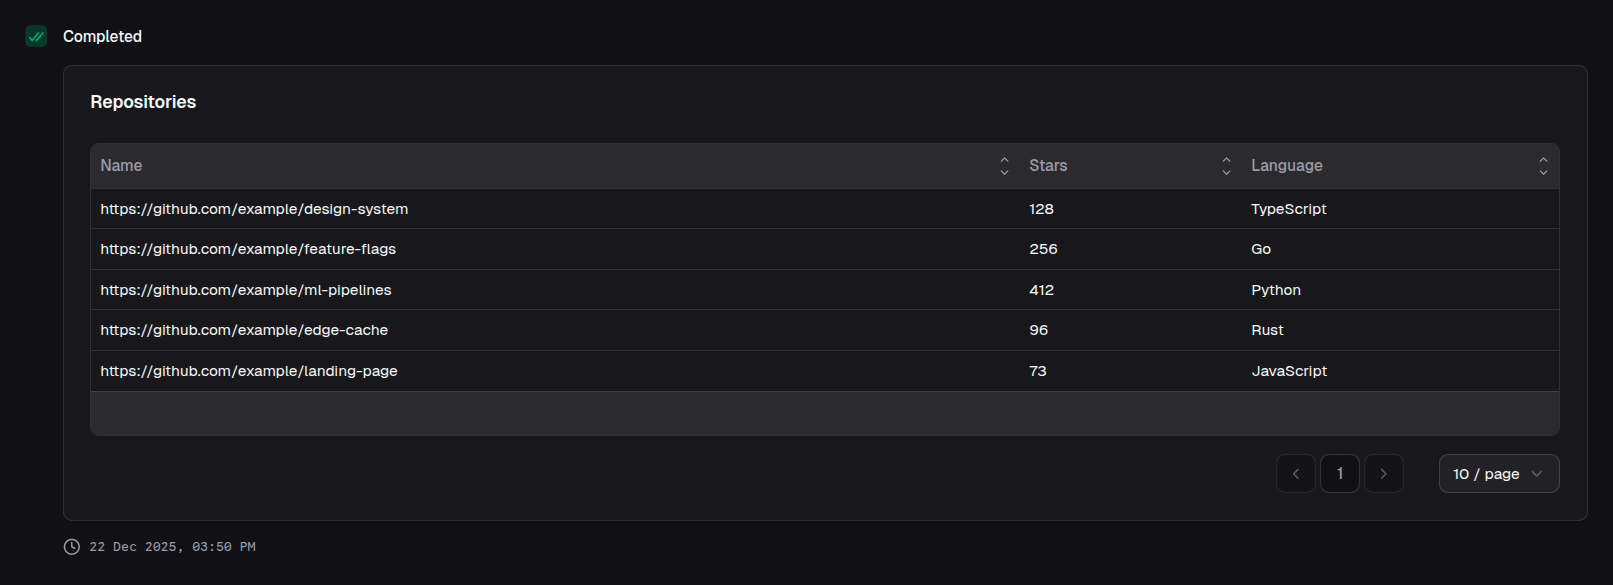The height and width of the screenshot is (585, 1613).
Task: Click the sort icon on the Stars column
Action: [x=1226, y=165]
